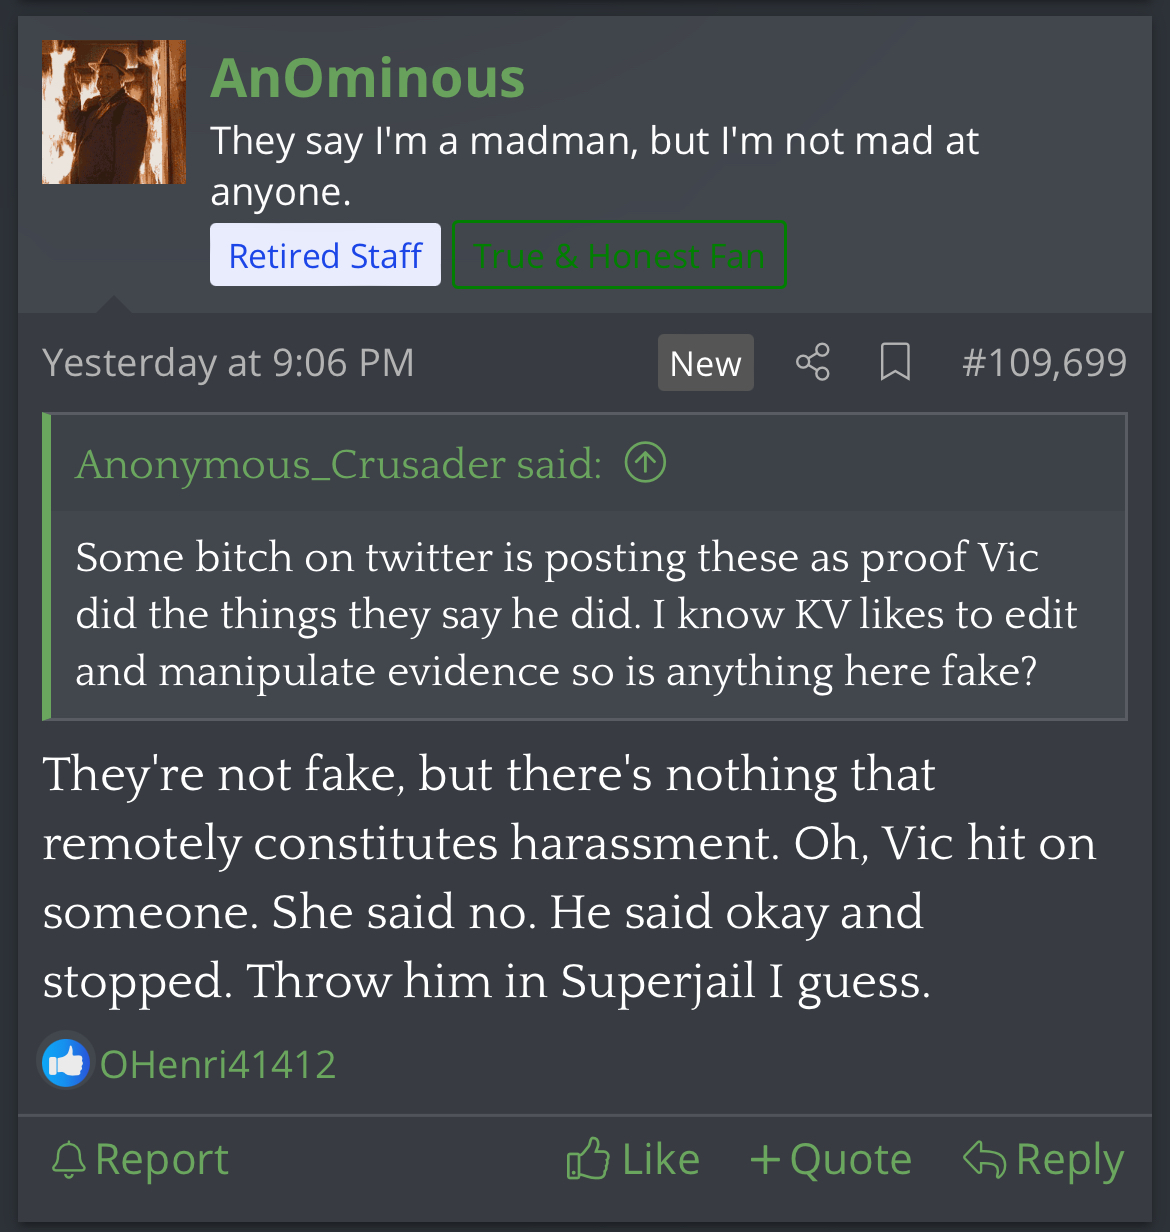Open the post number #109,699 permalink
Image resolution: width=1170 pixels, height=1232 pixels.
coord(1044,362)
